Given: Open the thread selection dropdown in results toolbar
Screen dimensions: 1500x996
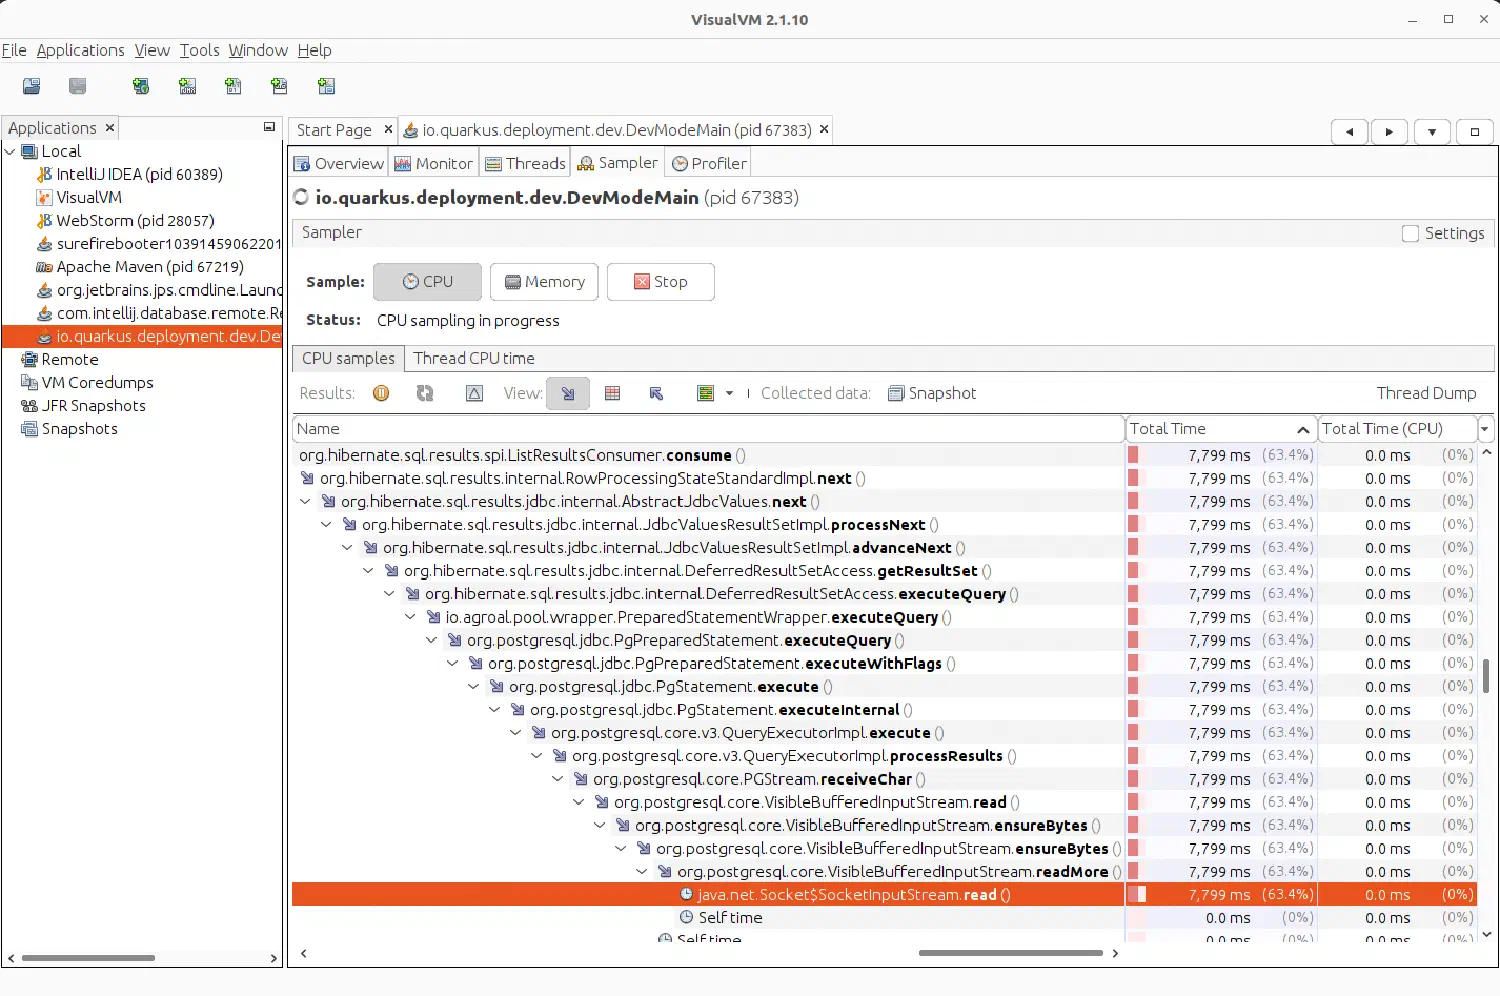Looking at the screenshot, I should click(728, 393).
